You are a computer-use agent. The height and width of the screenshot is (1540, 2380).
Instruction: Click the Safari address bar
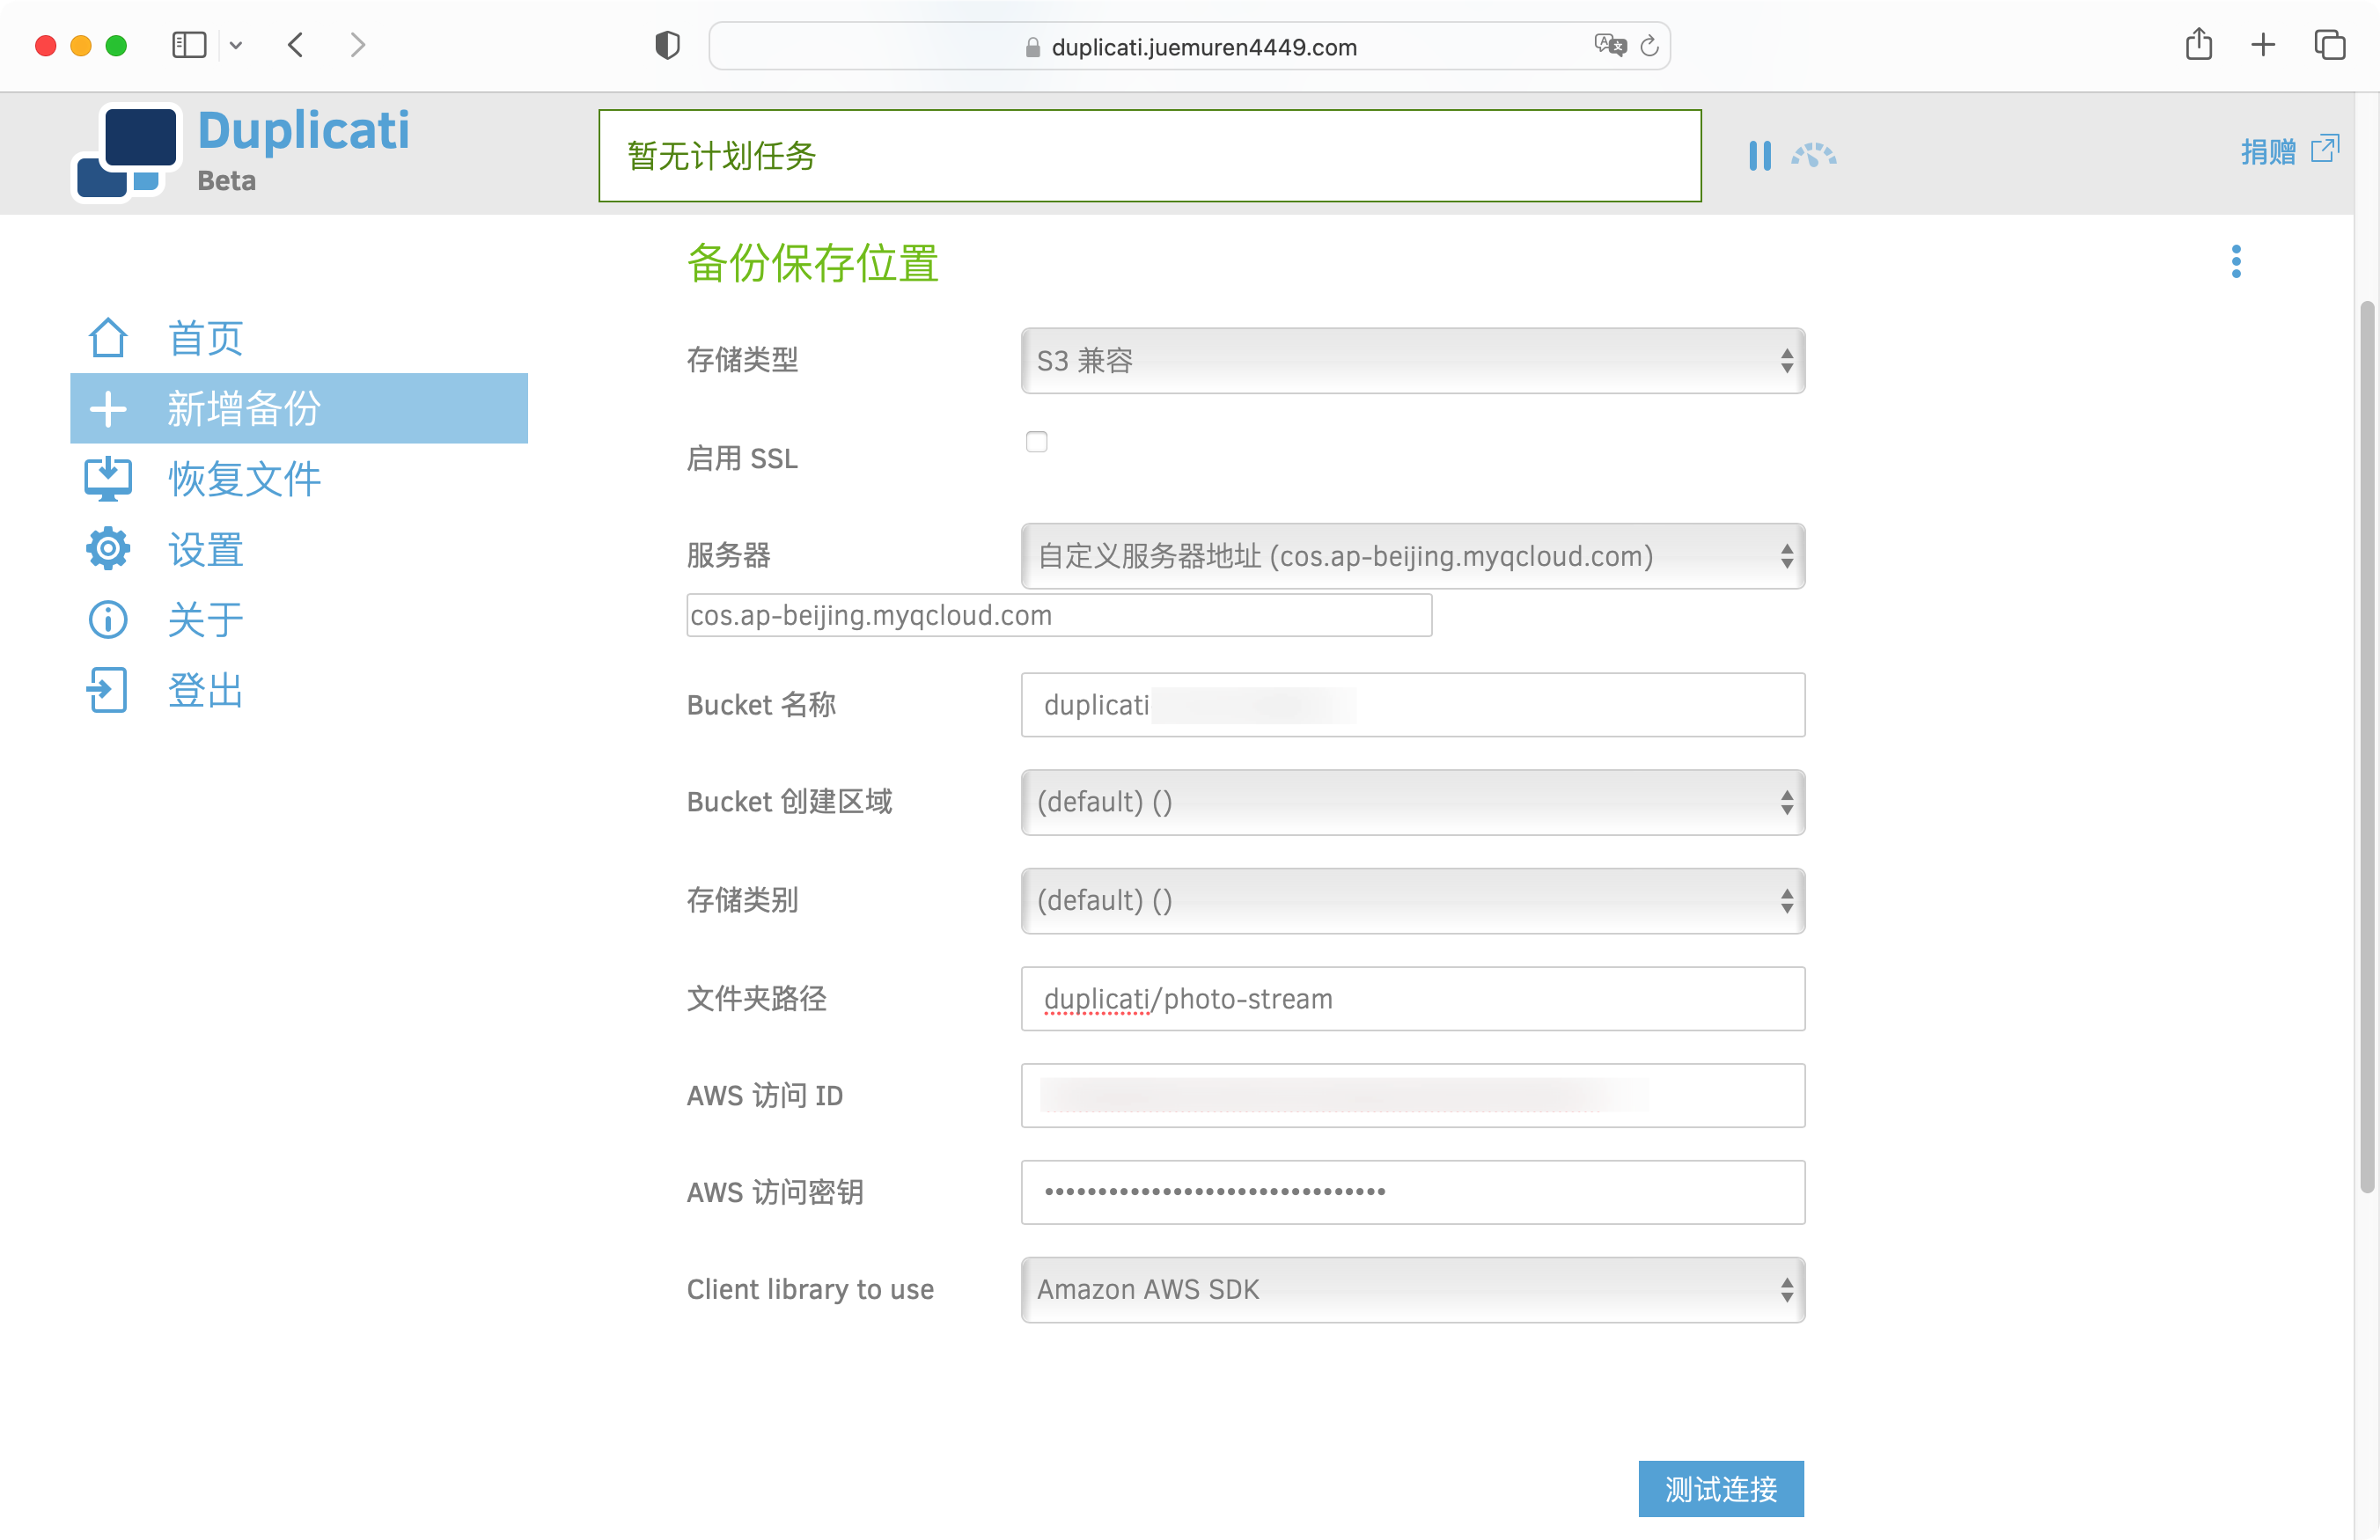coord(1189,46)
